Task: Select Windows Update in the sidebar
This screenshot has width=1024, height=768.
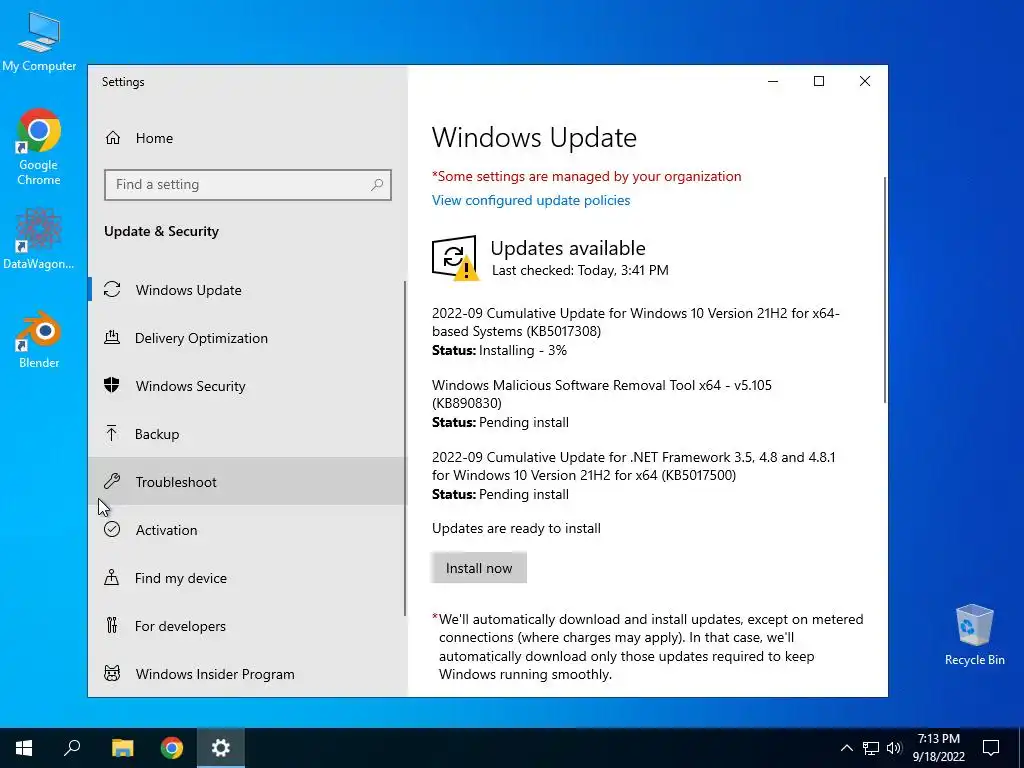Action: 247,289
